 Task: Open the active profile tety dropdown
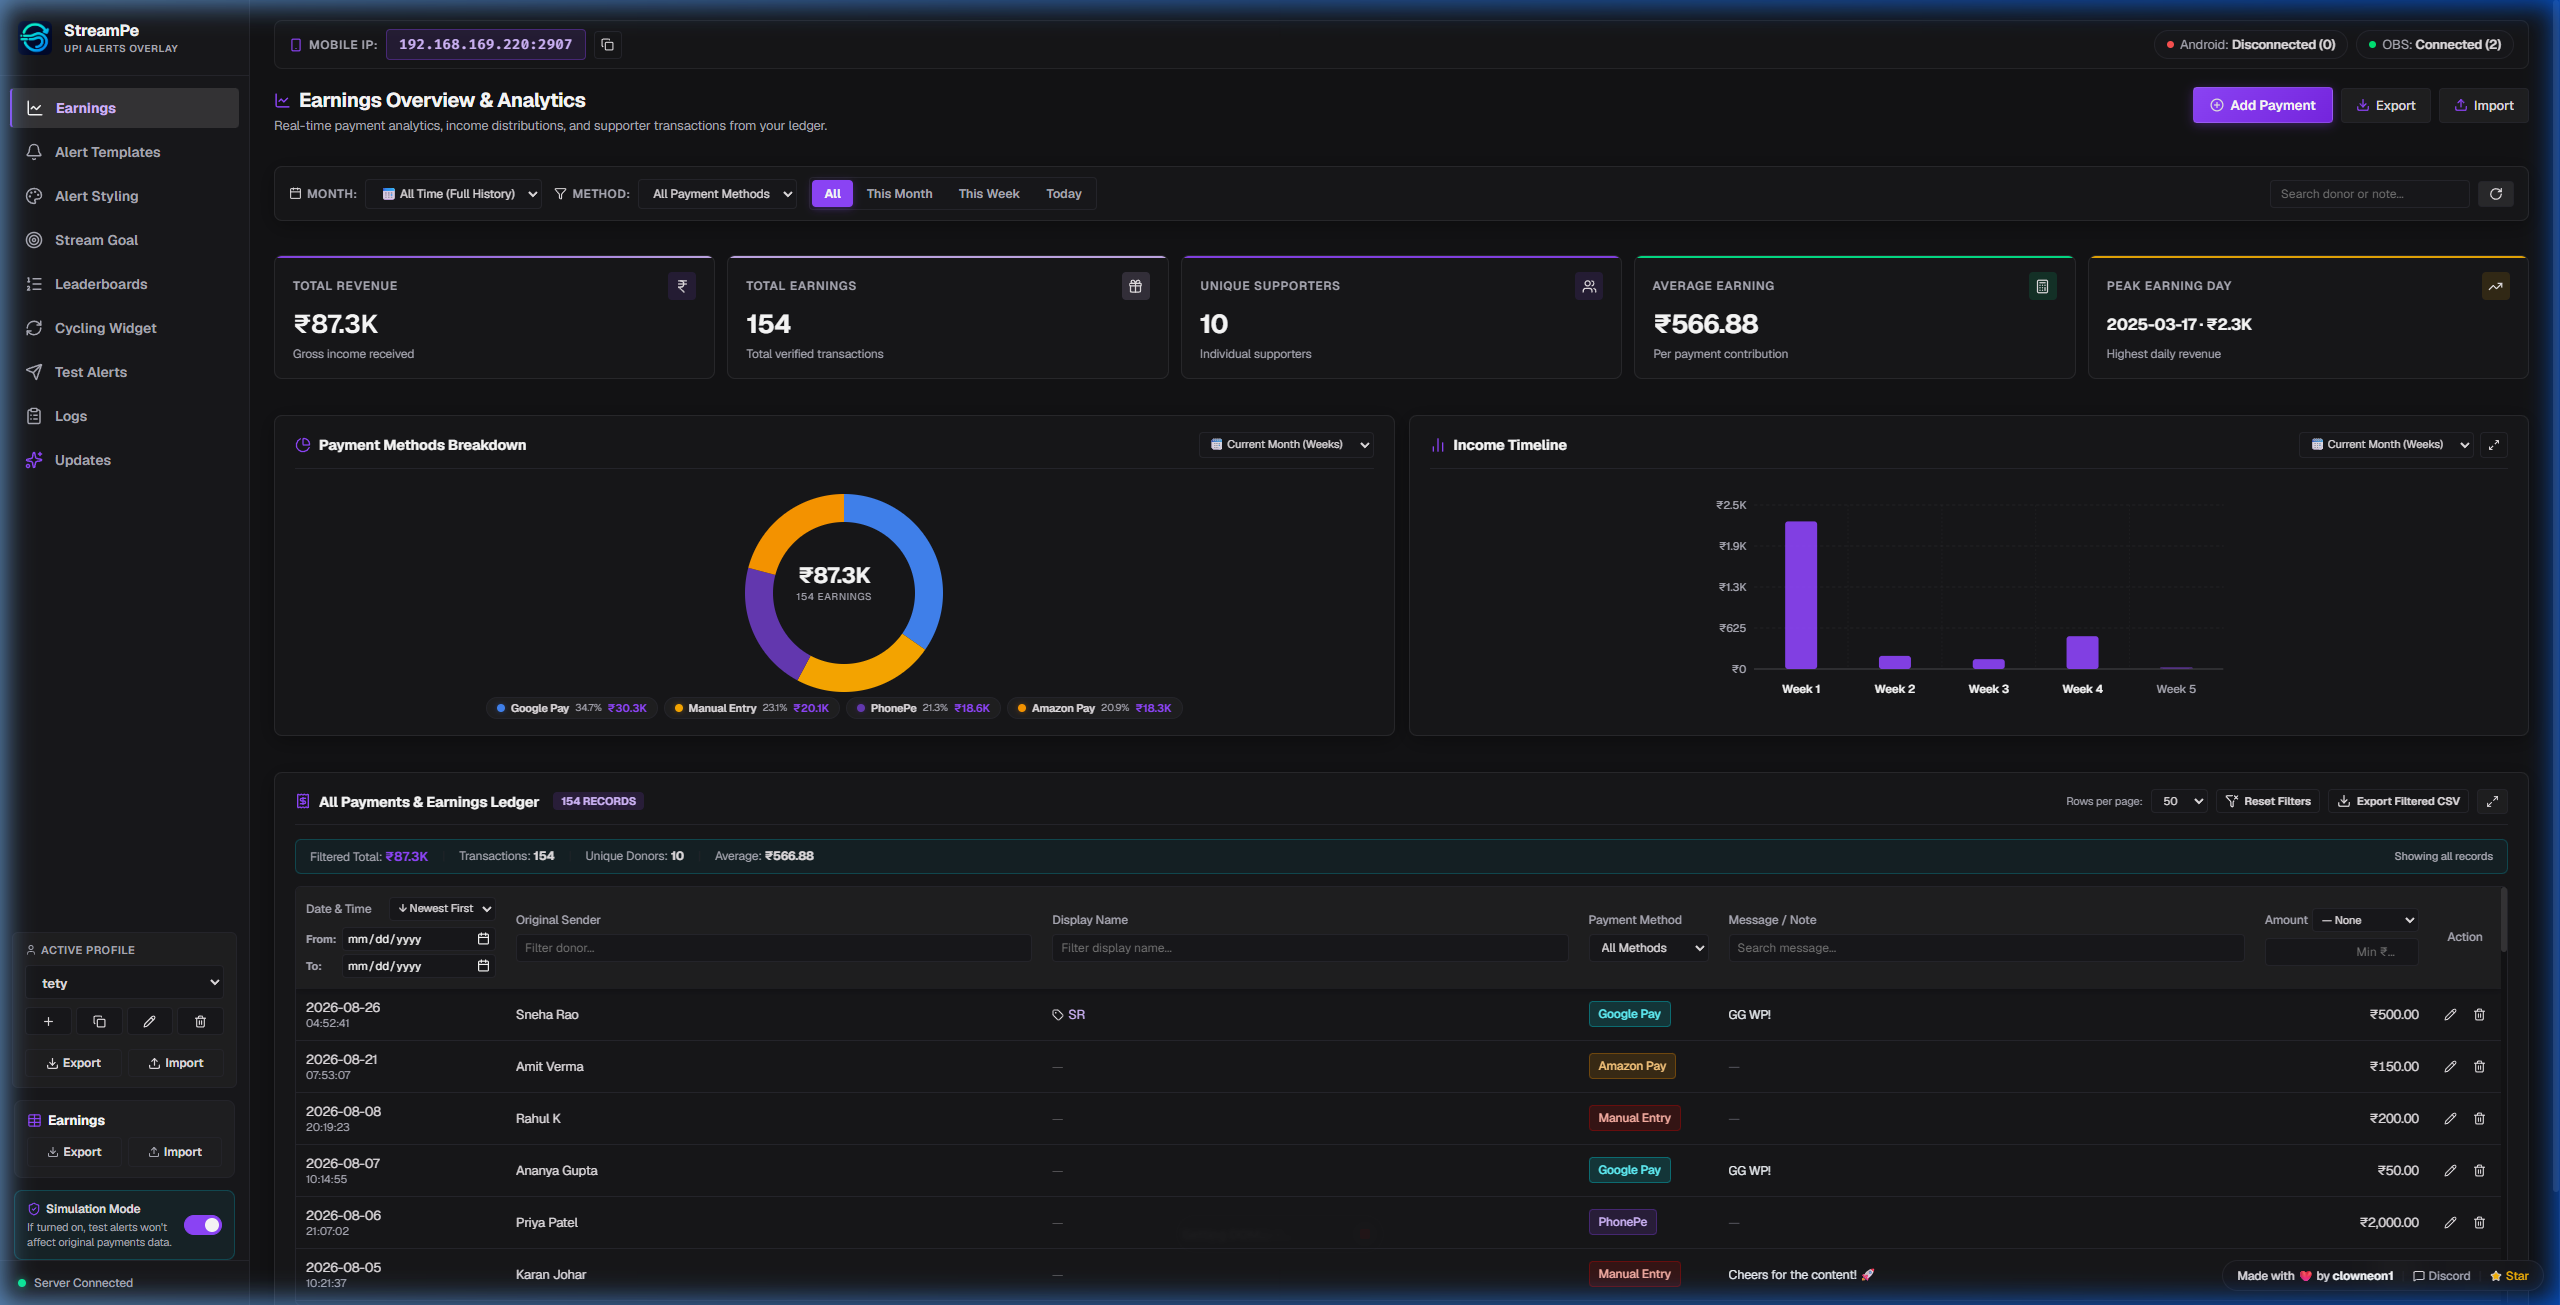pos(124,983)
